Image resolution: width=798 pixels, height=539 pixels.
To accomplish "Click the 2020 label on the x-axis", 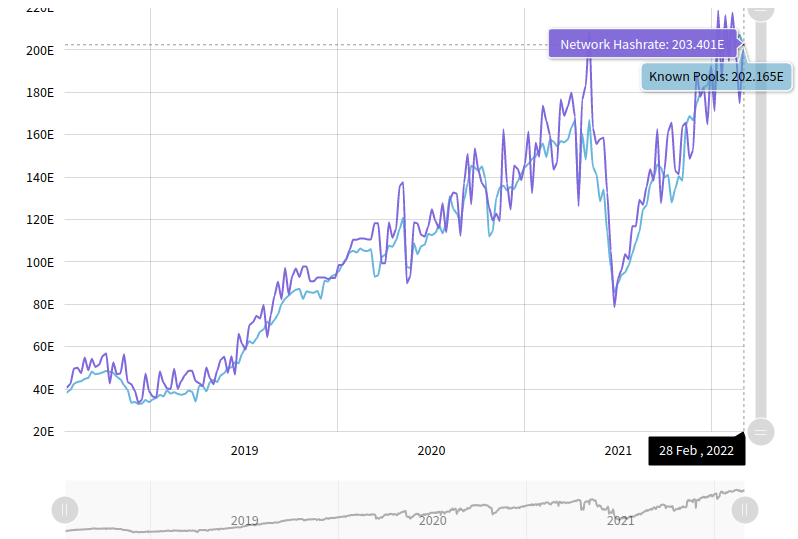I will 432,451.
